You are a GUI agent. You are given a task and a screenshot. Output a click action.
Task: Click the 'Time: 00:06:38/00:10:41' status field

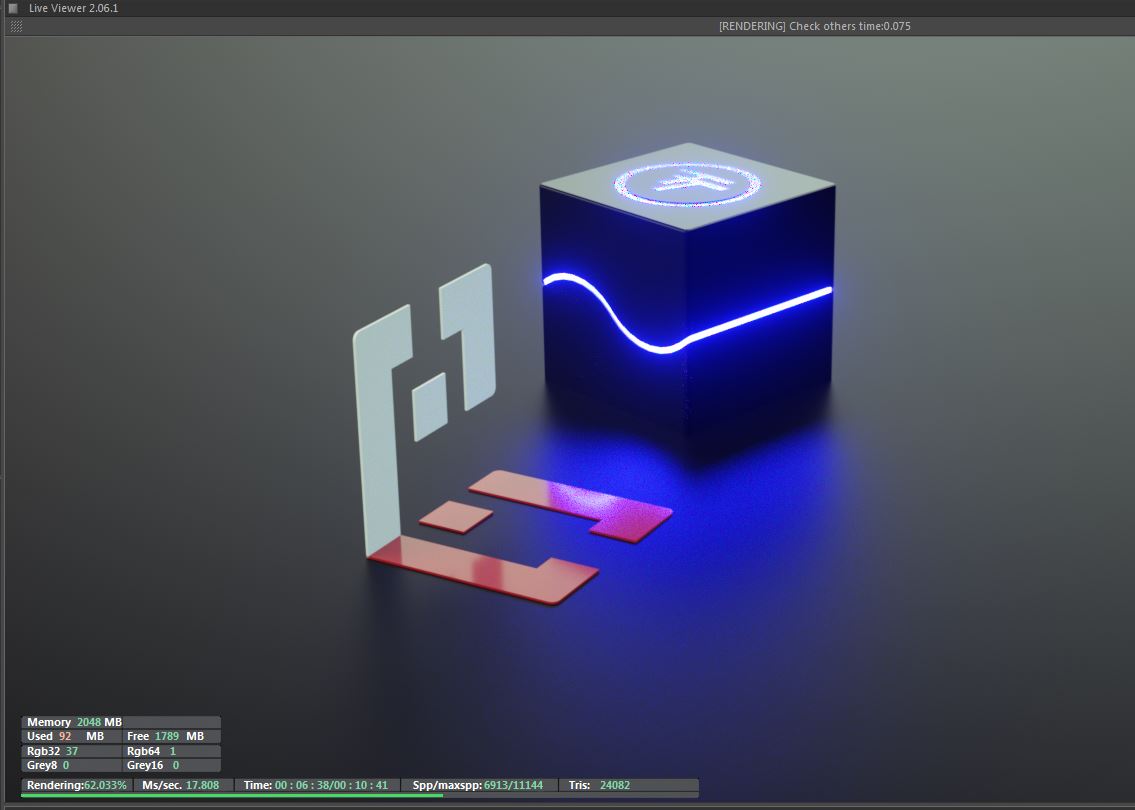[x=317, y=785]
